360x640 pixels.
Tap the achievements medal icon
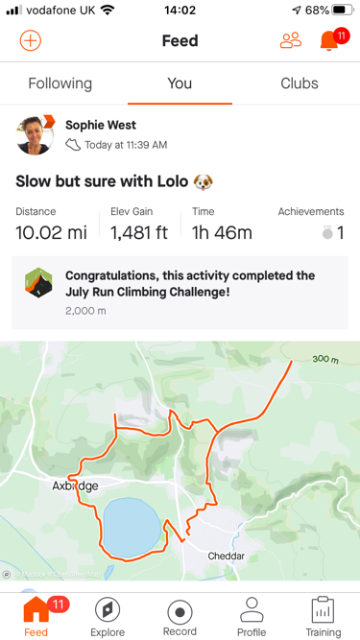327,233
